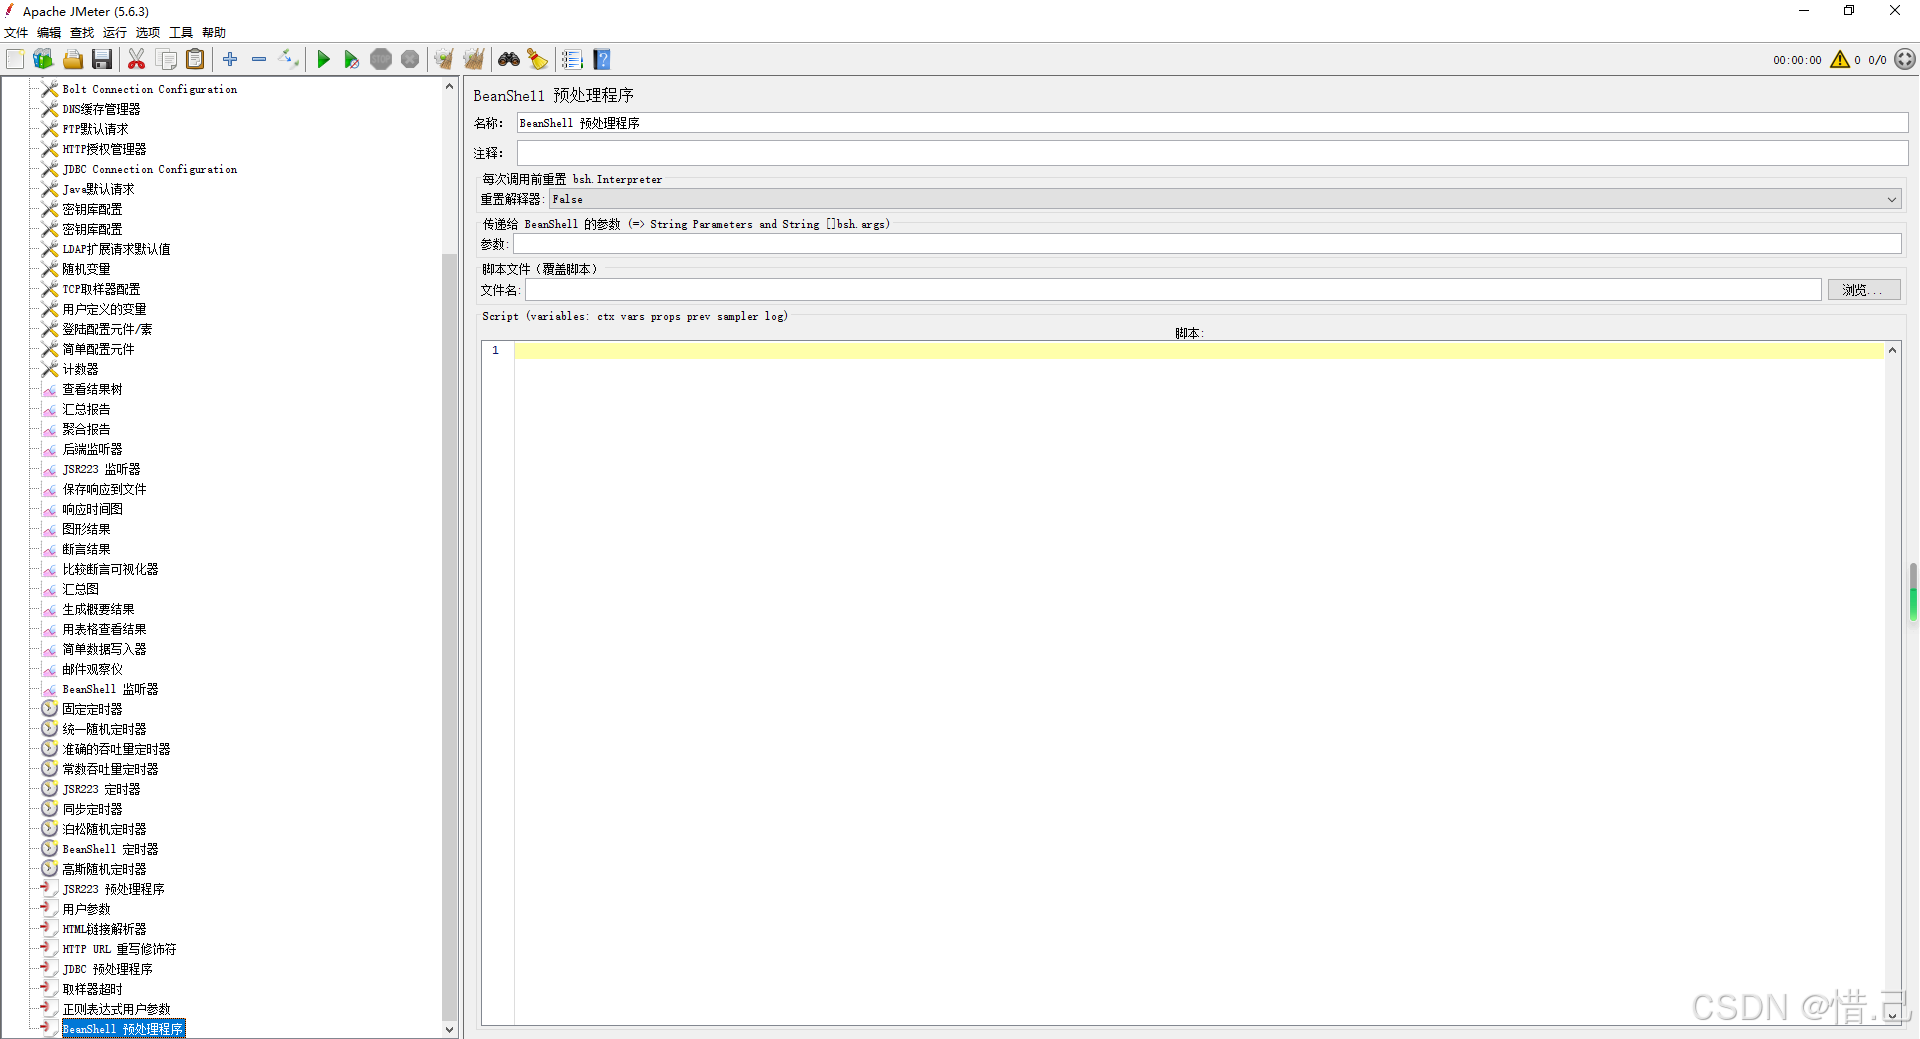1920x1039 pixels.
Task: Click the 浏览 browse button
Action: click(1863, 290)
